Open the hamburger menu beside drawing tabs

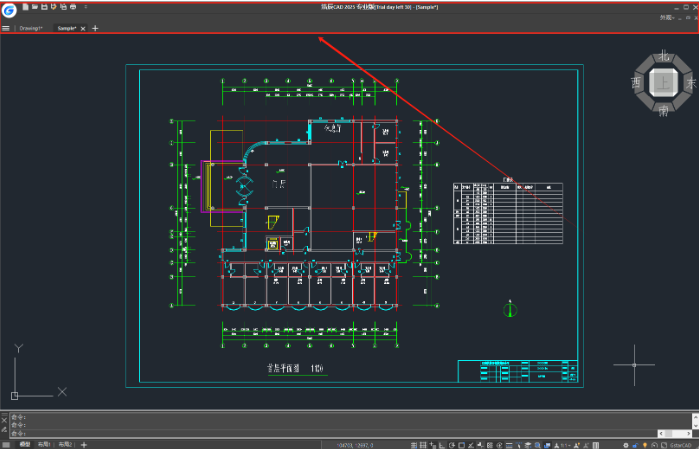(6, 28)
